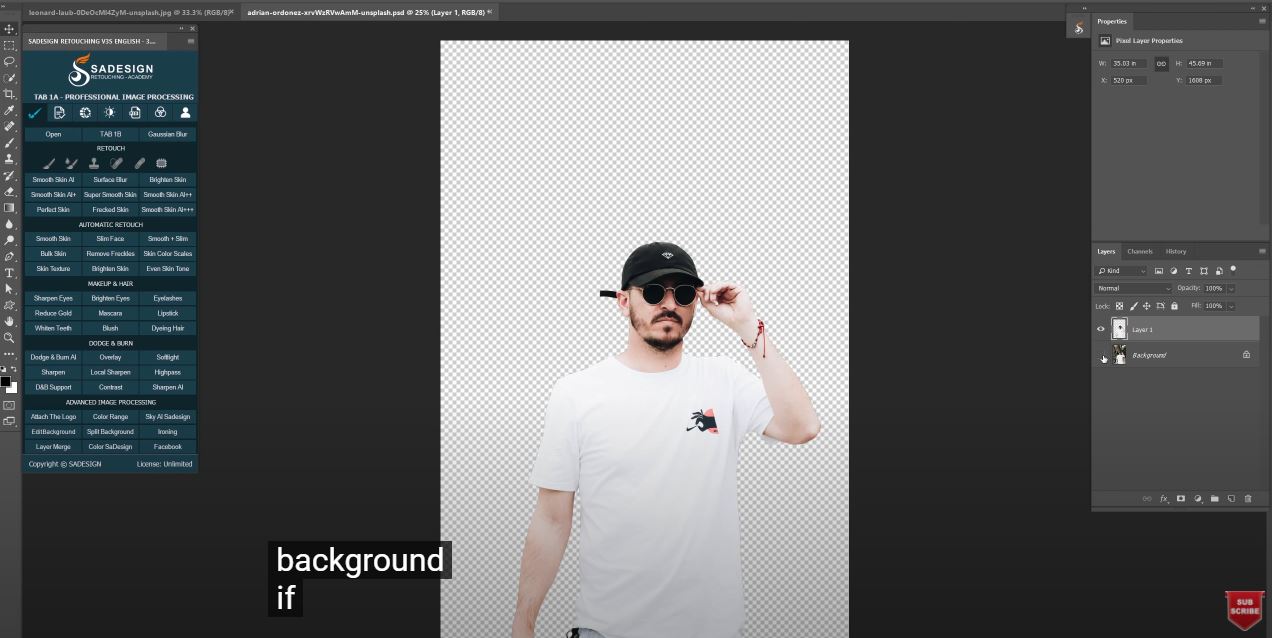The width and height of the screenshot is (1272, 638).
Task: Toggle pixel layer filter in Layers panel
Action: click(1159, 271)
